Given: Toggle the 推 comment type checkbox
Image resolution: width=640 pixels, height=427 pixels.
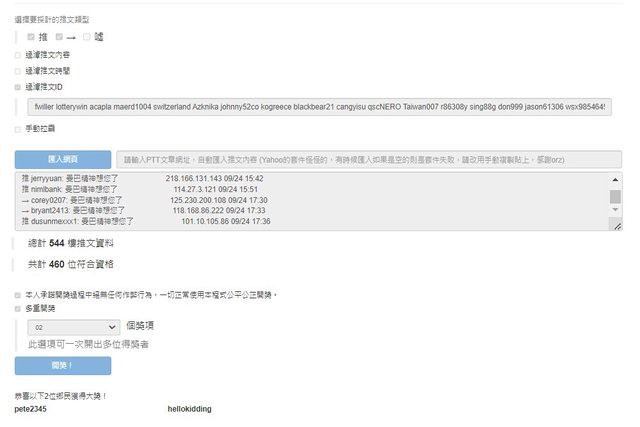Looking at the screenshot, I should coord(32,37).
